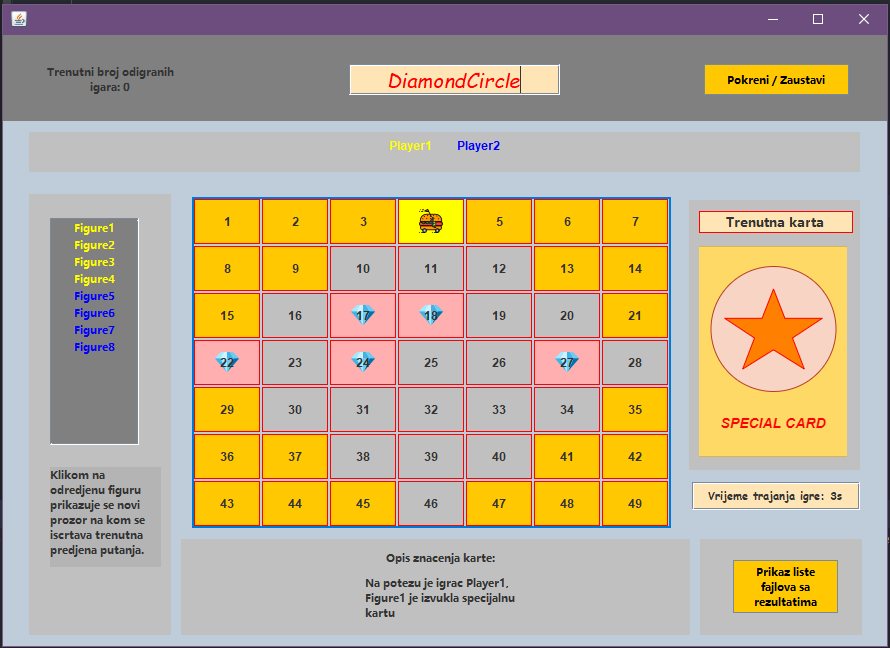Select Figure2 in the figure list

click(94, 245)
